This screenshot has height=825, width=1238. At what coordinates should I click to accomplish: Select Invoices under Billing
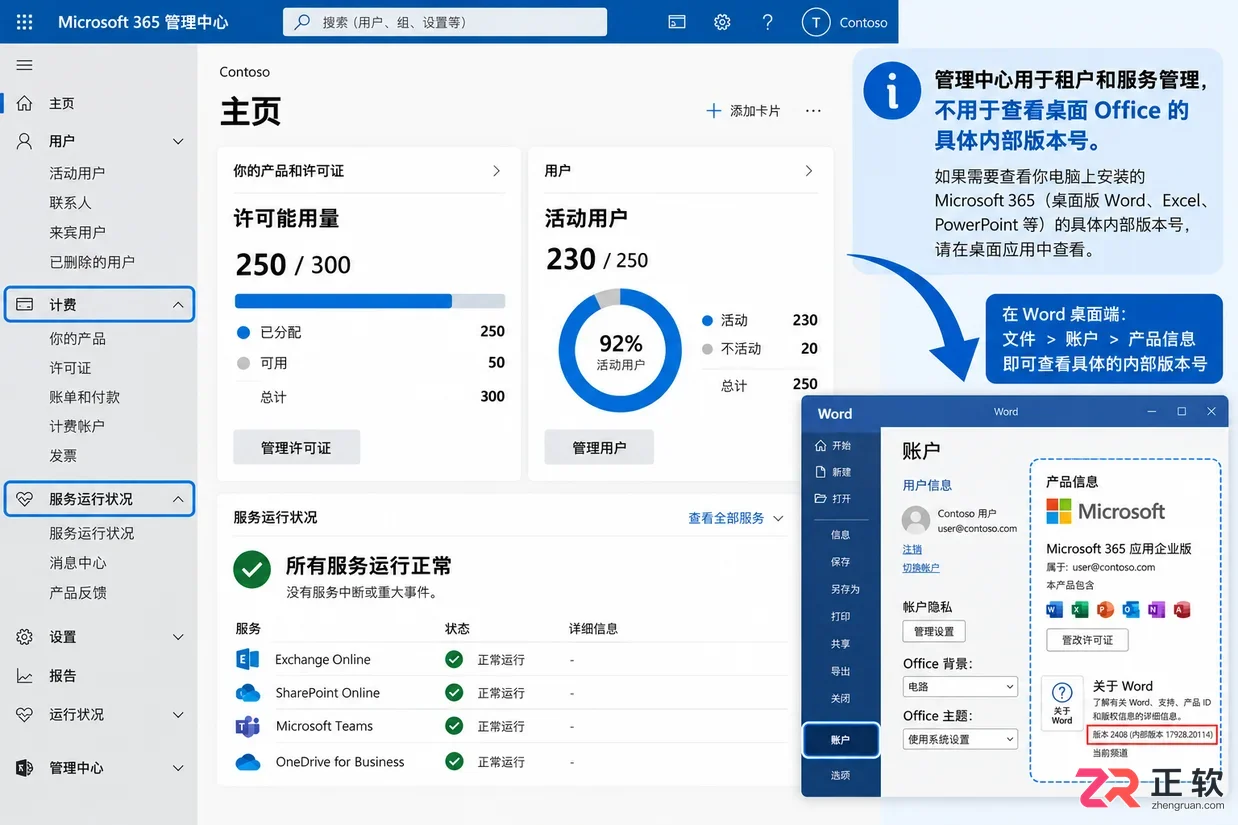point(63,455)
